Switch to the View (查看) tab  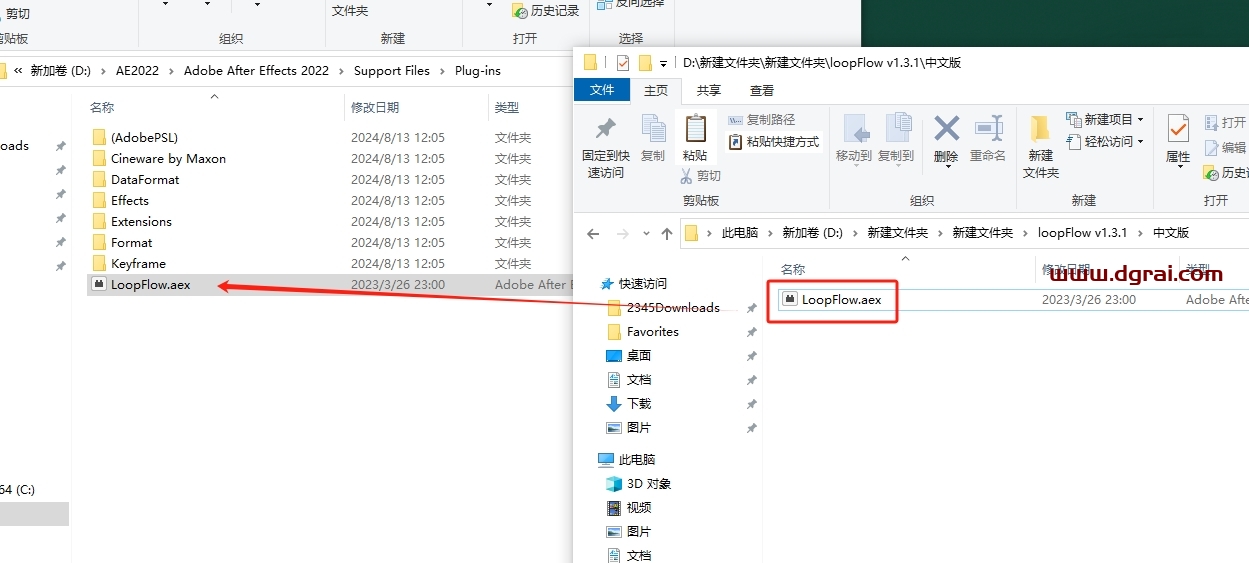[762, 90]
